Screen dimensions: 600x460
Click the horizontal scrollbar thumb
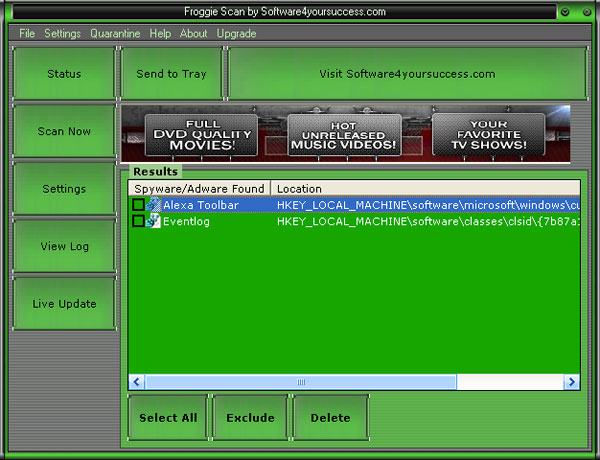point(301,382)
